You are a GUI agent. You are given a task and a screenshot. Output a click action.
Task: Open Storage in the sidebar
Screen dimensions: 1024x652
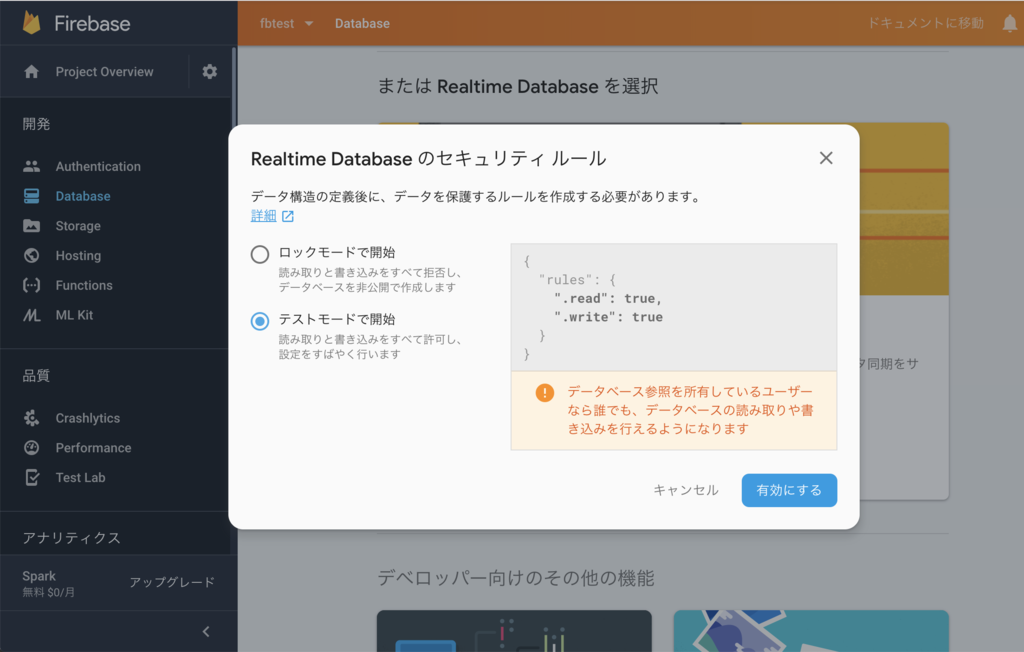coord(78,226)
